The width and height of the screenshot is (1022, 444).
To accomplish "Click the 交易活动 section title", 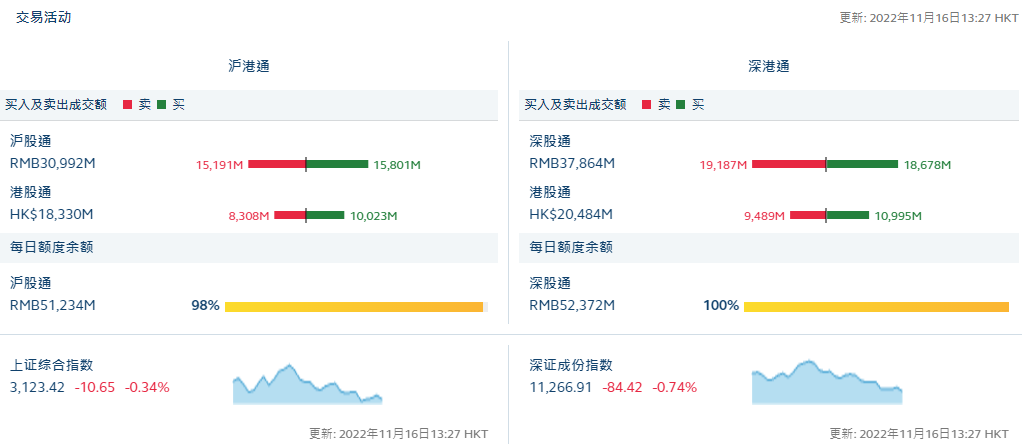I will (43, 17).
